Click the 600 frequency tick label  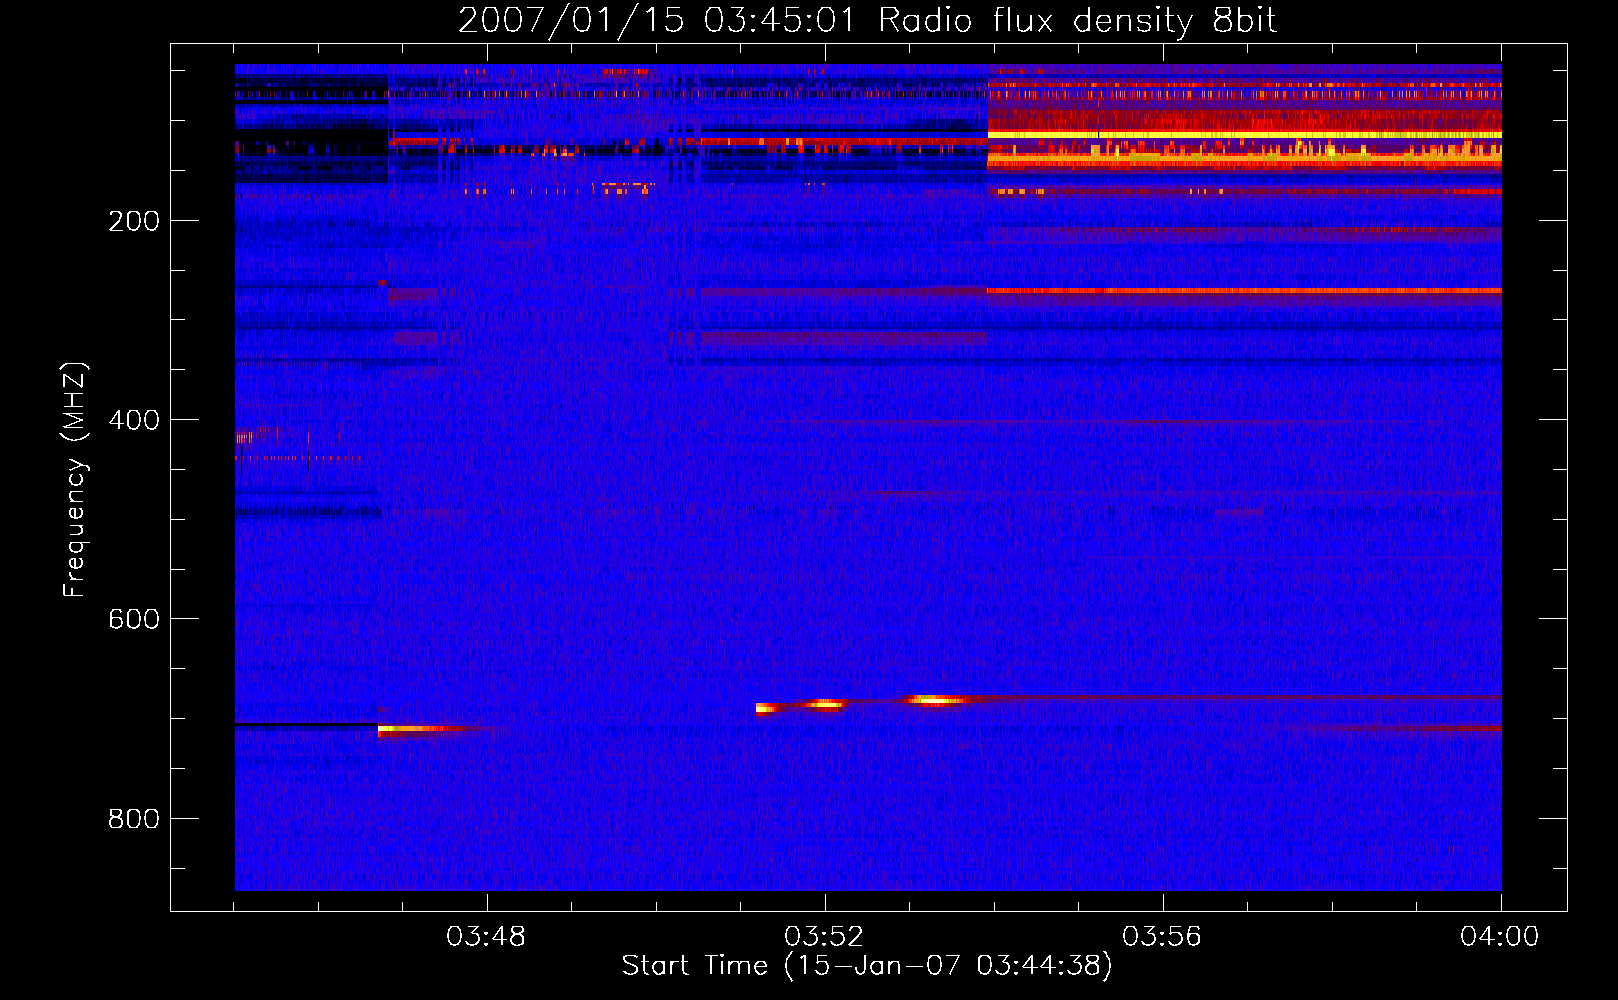(x=134, y=619)
